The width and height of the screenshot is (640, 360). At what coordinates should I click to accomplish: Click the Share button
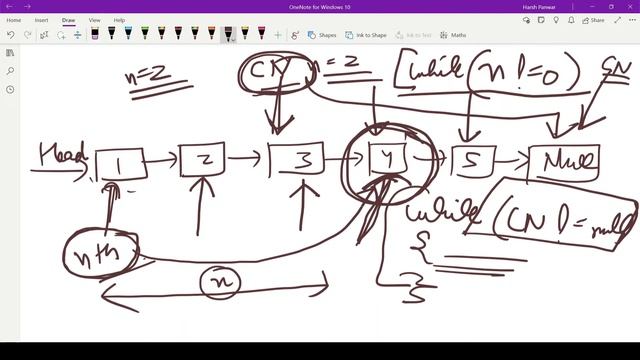click(593, 20)
